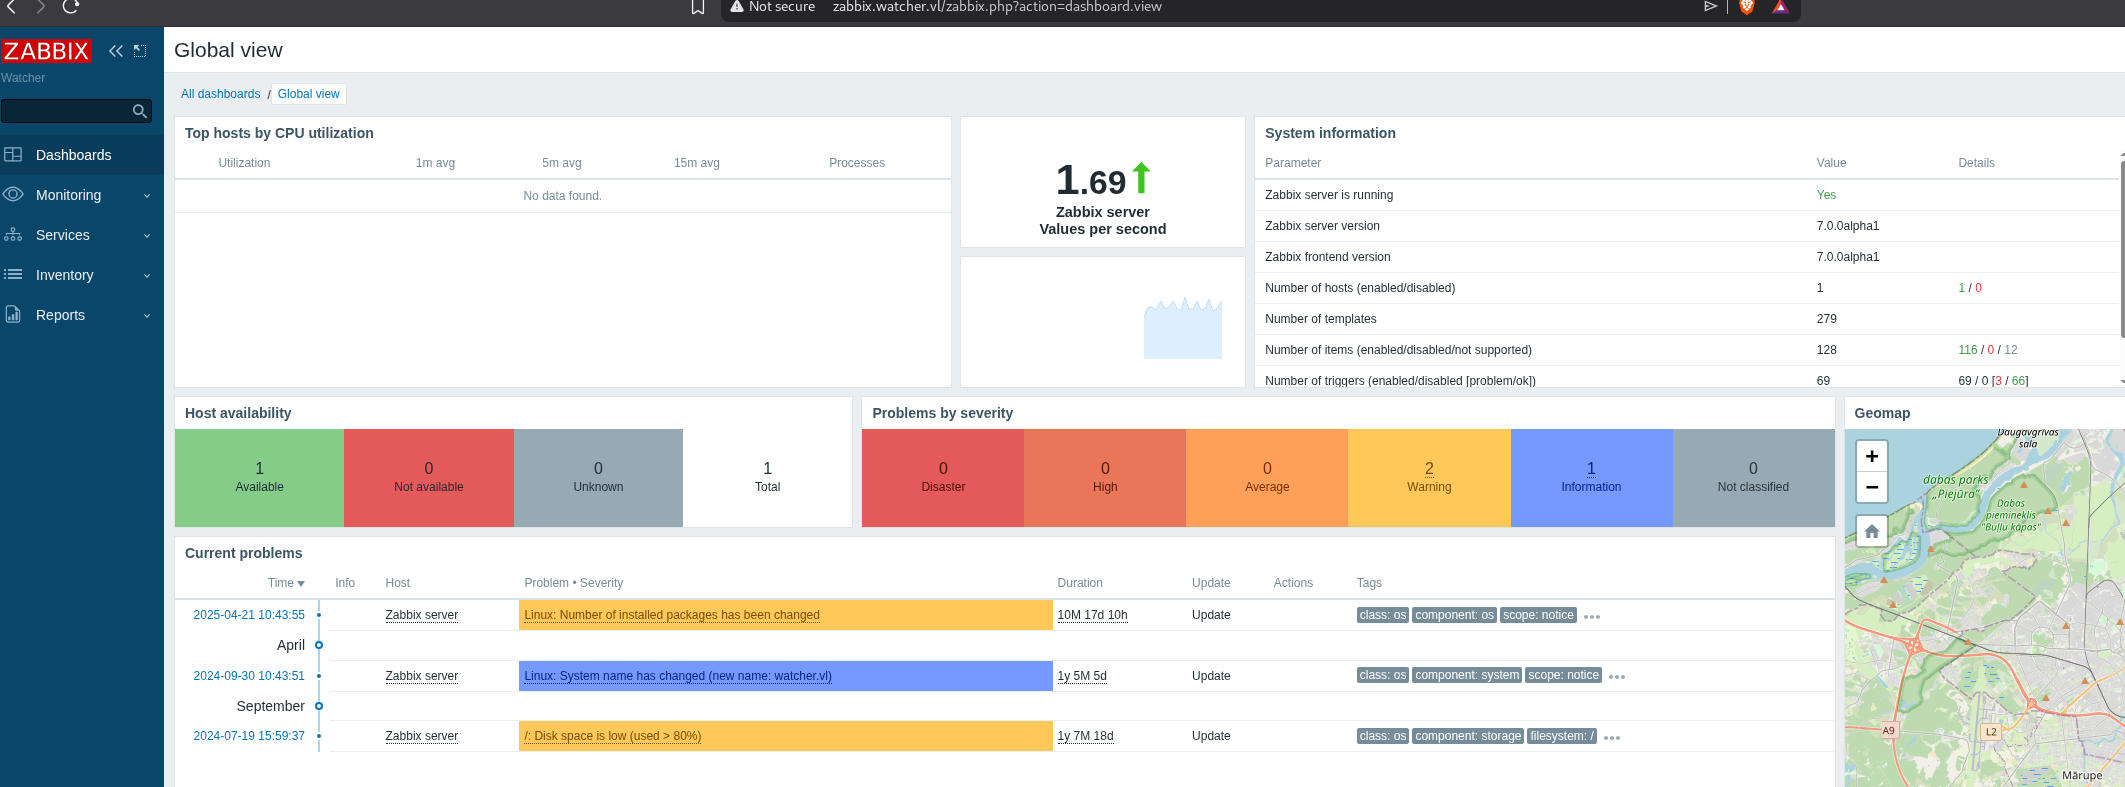Screen dimensions: 2125x787
Task: Click the magnifier search icon in the sidebar
Action: tap(140, 111)
